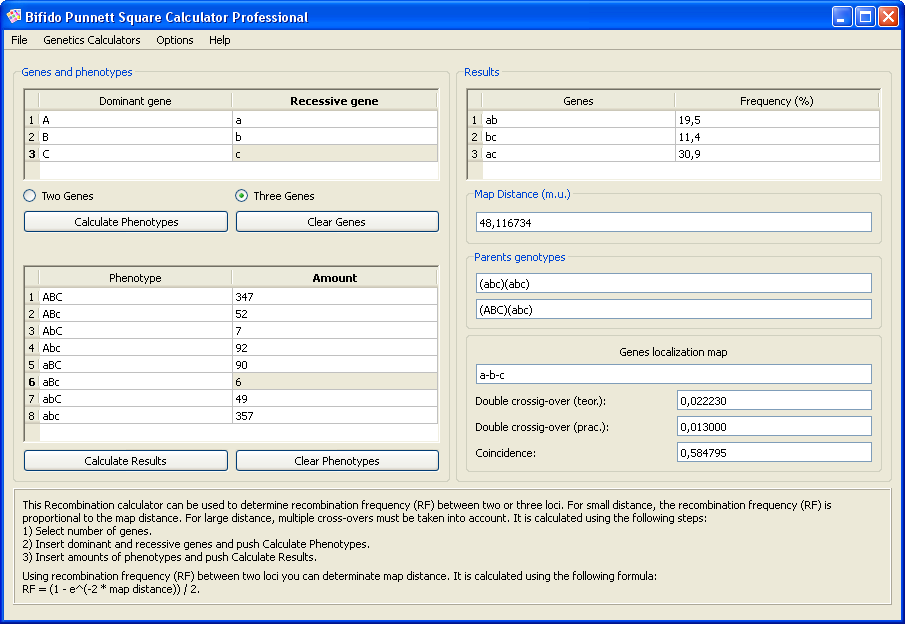Click the Dominant gene column header
This screenshot has width=905, height=624.
point(135,101)
